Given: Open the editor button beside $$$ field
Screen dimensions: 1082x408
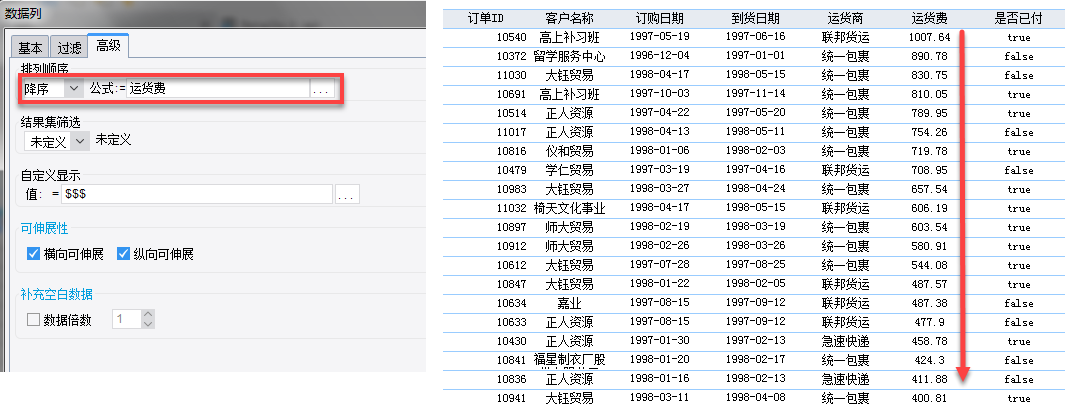Looking at the screenshot, I should pos(347,195).
